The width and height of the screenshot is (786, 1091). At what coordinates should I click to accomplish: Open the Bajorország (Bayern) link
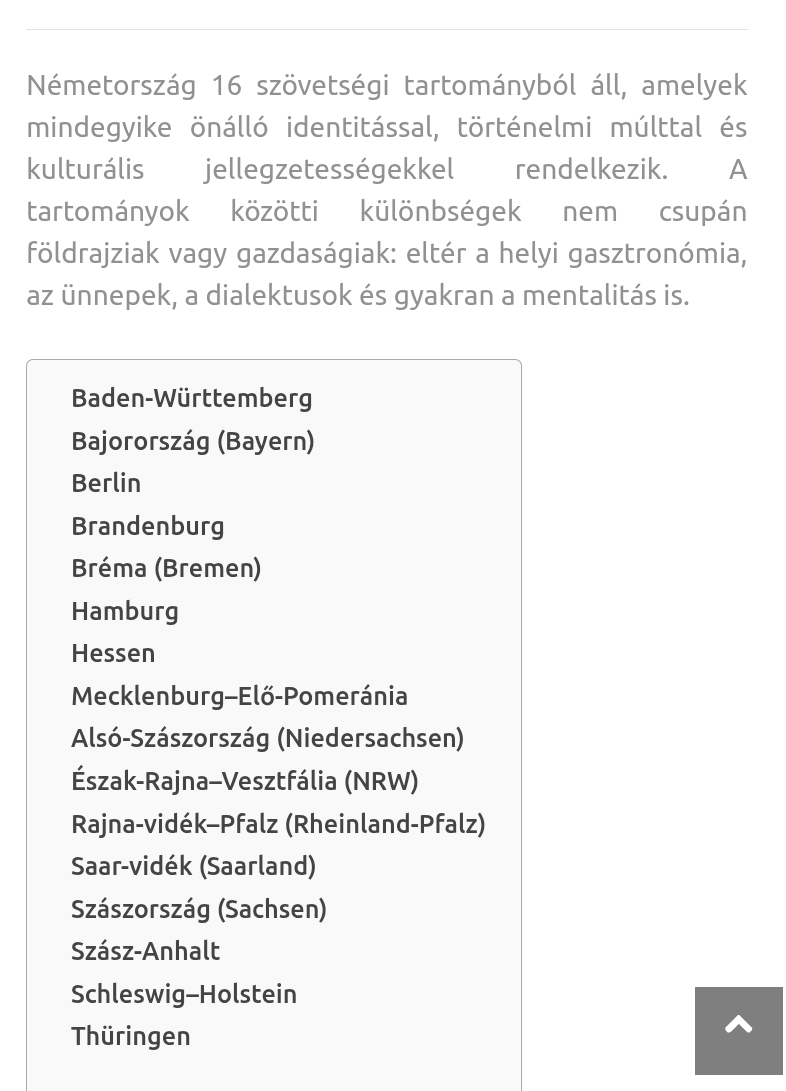193,441
